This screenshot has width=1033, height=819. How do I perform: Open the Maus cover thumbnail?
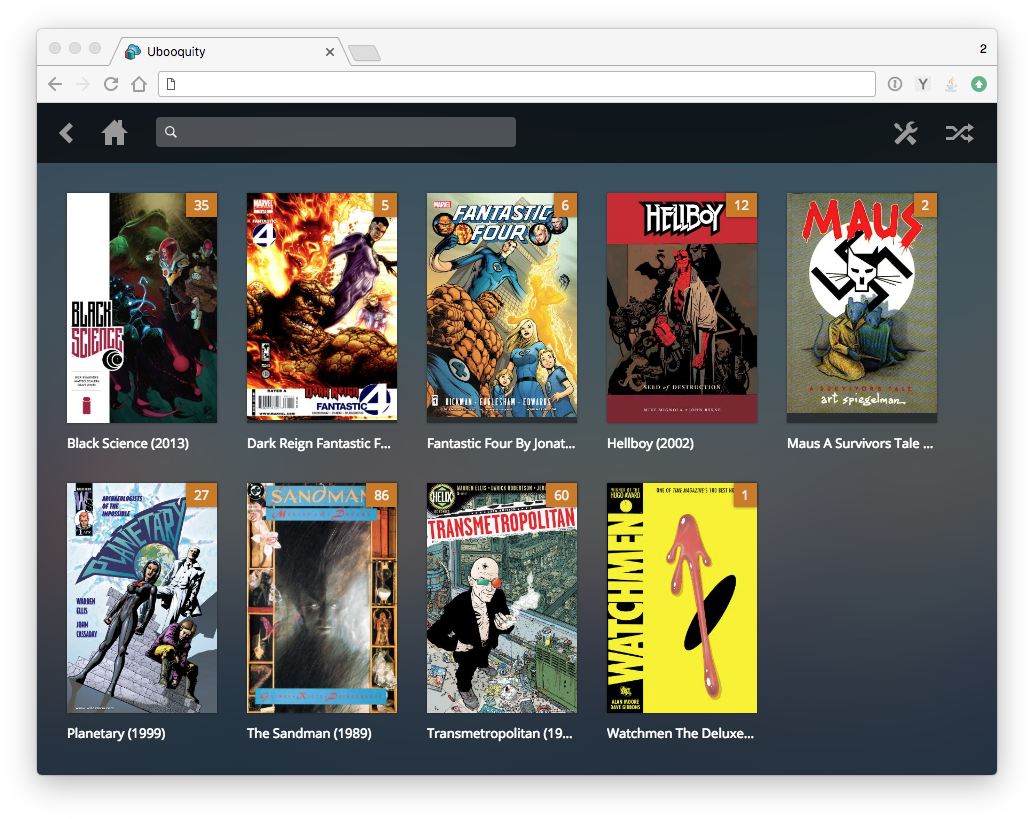pyautogui.click(x=862, y=306)
